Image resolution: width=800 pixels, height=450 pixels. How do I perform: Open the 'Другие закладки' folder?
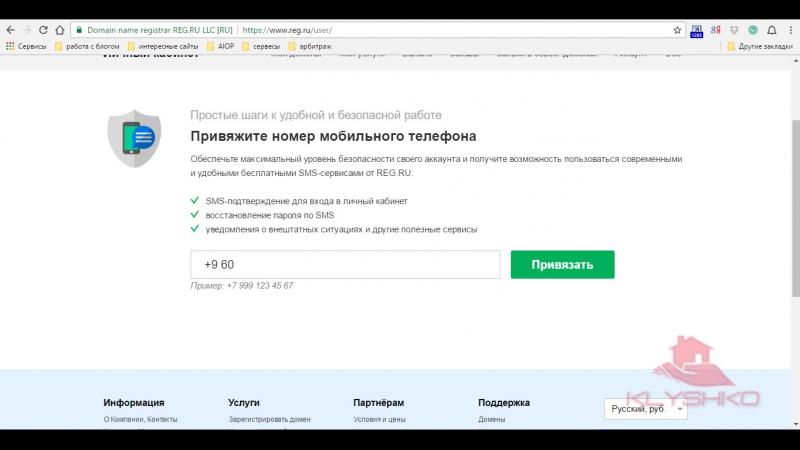tap(760, 46)
